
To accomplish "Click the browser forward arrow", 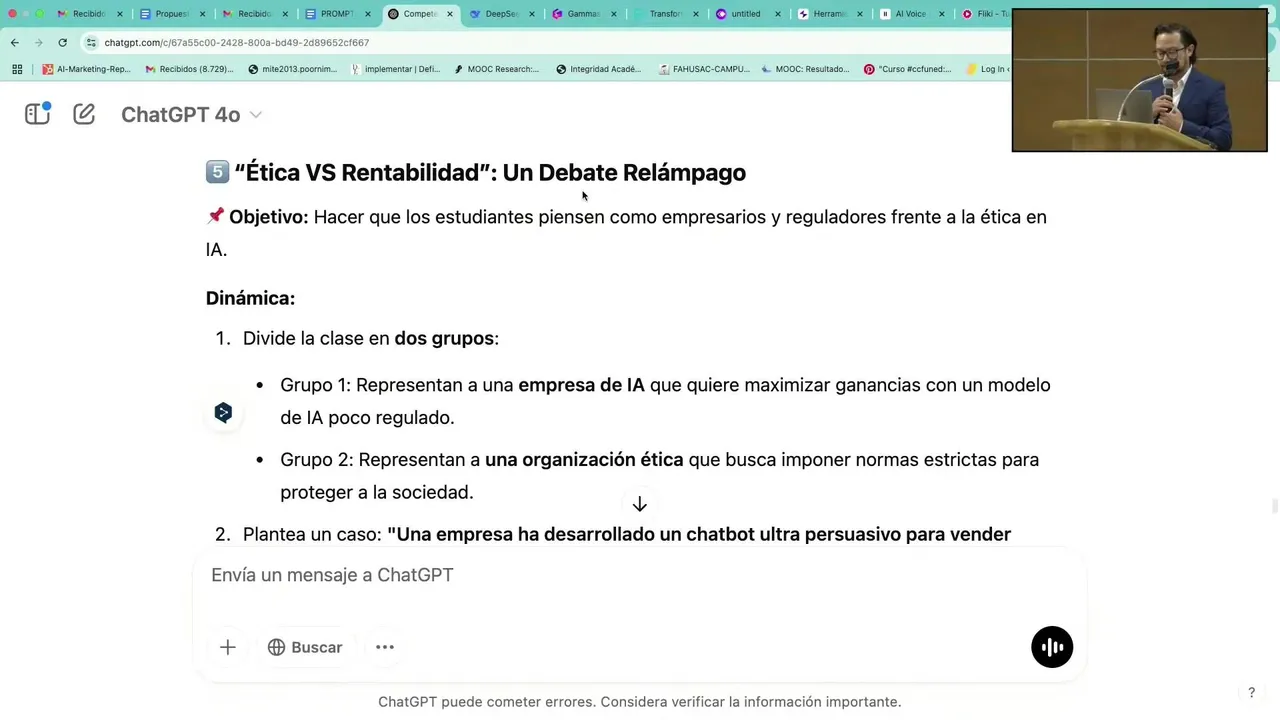I will coord(39,42).
